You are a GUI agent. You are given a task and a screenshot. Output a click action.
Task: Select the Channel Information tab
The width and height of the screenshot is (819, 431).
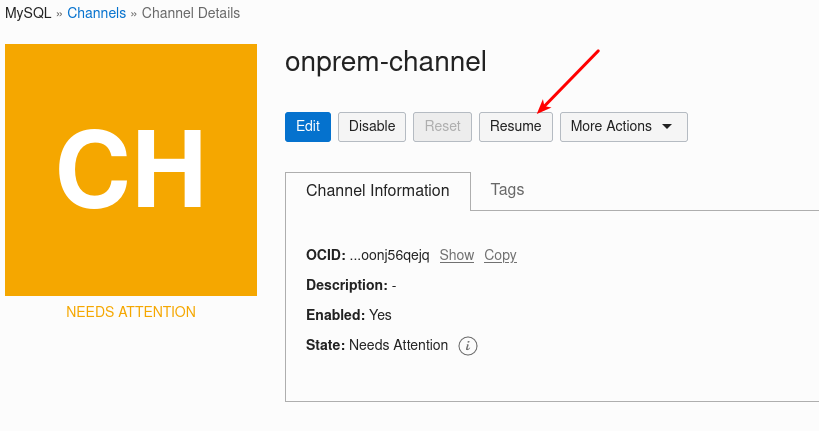point(378,191)
